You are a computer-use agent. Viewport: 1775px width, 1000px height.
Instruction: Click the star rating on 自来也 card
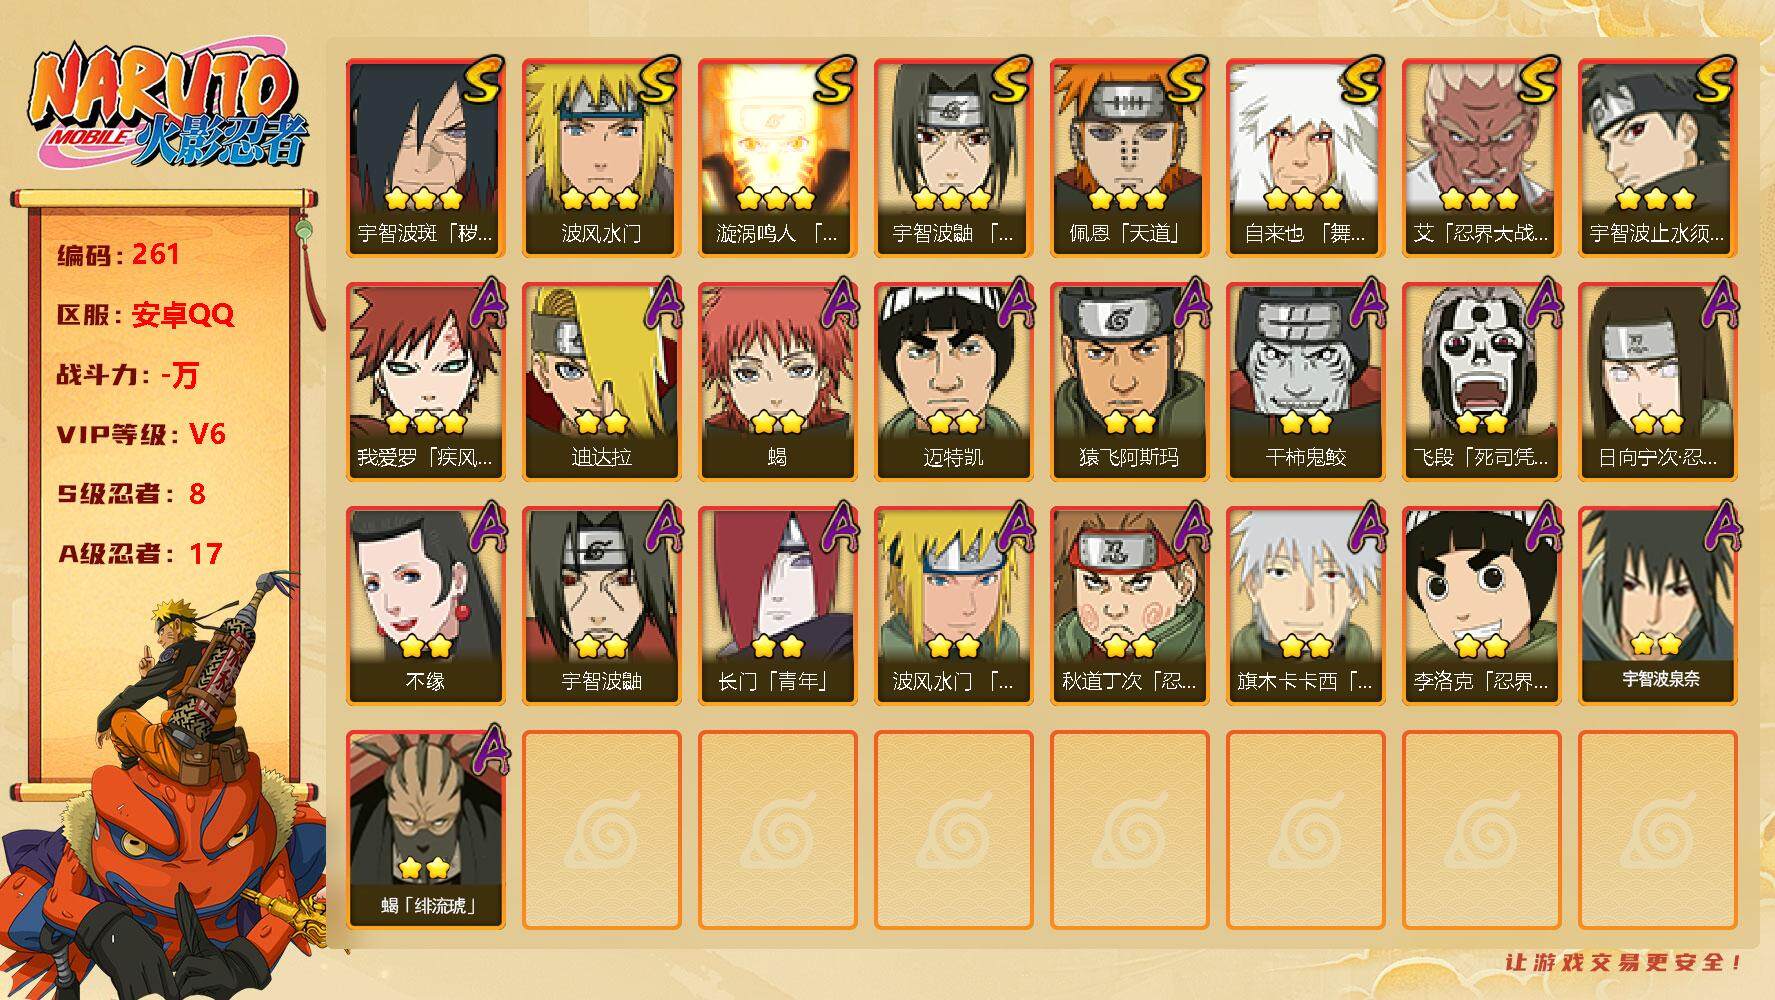click(1305, 199)
